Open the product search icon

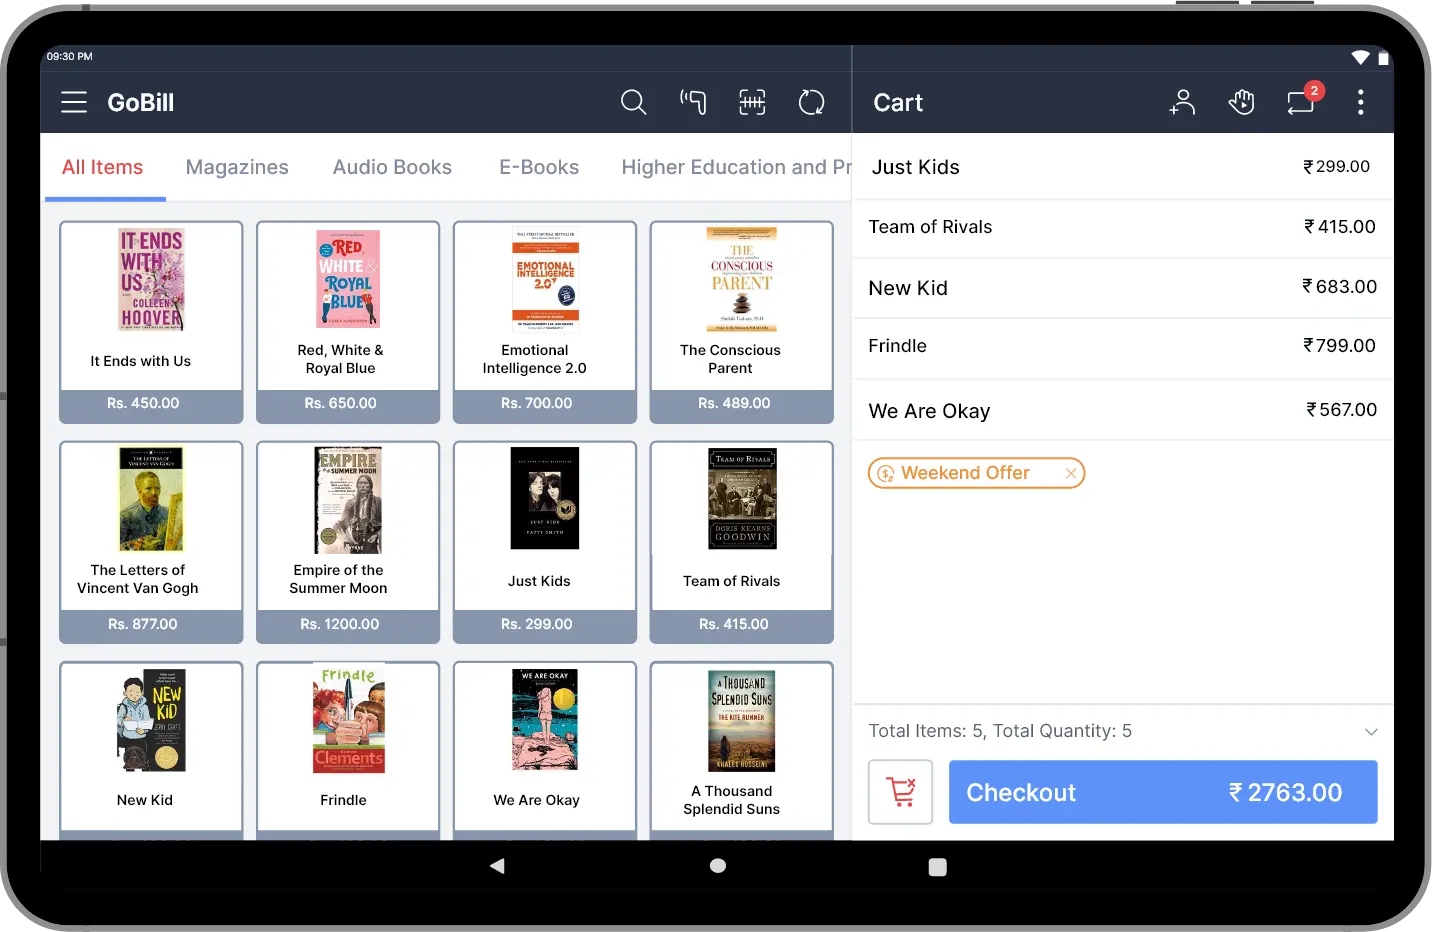pyautogui.click(x=633, y=102)
